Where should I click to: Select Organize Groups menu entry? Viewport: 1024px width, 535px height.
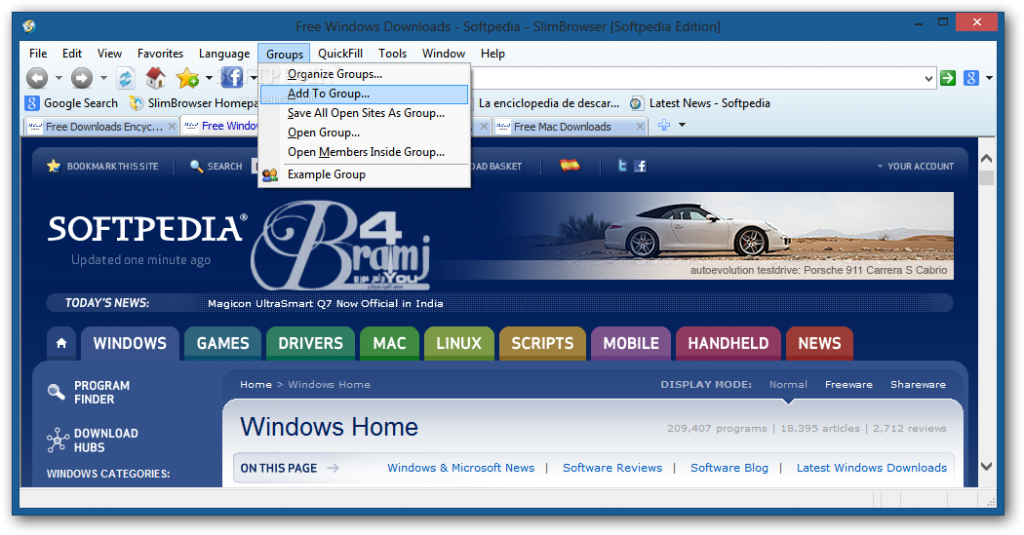pyautogui.click(x=364, y=74)
